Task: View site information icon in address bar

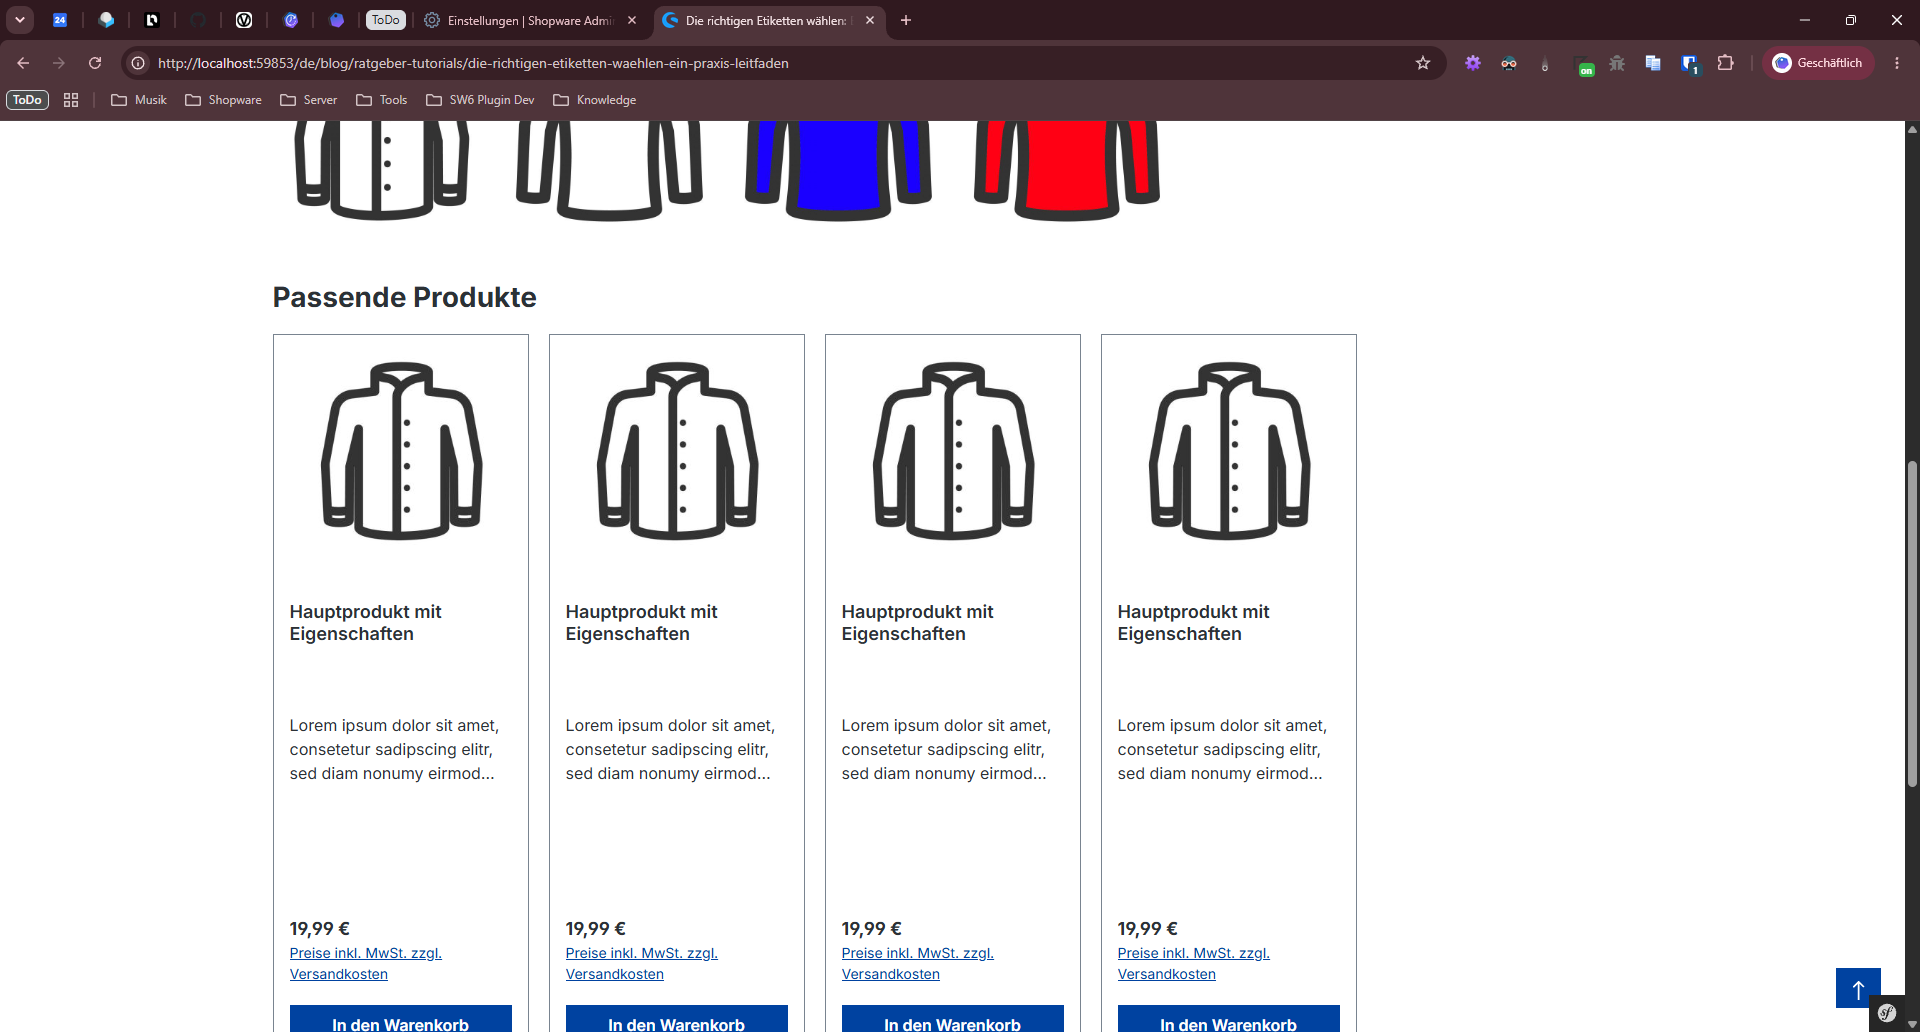Action: [139, 63]
